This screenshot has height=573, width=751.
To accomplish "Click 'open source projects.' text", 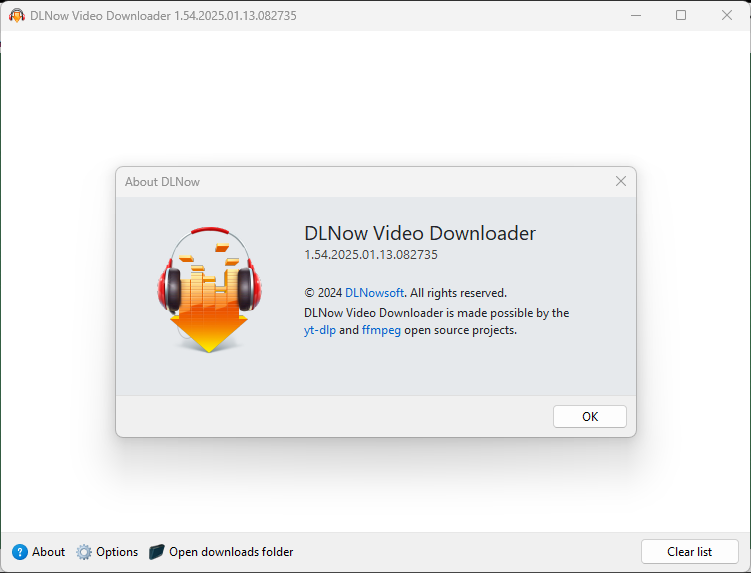I will 460,330.
